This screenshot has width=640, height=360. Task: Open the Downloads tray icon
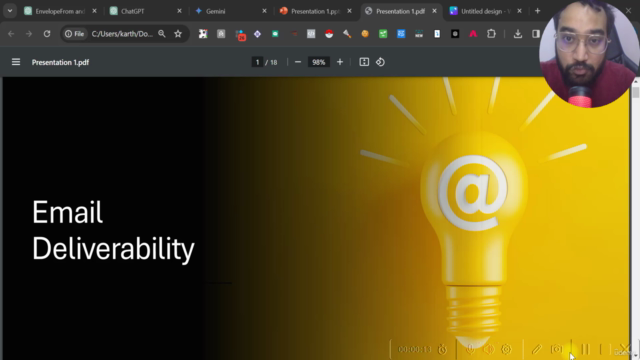518,34
